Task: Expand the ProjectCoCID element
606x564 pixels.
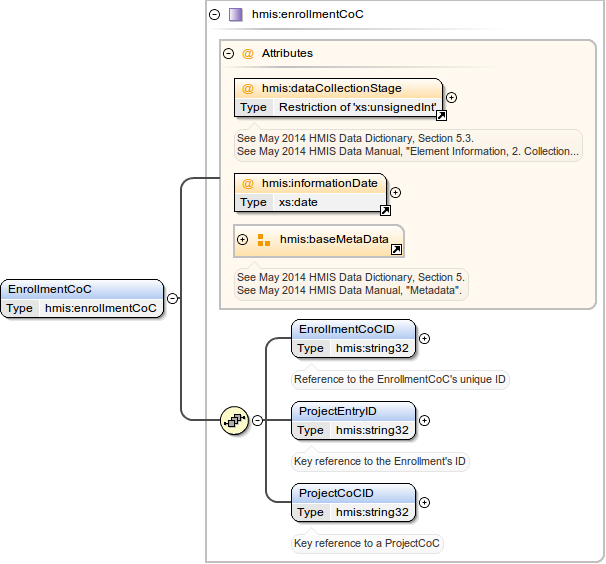Action: tap(424, 503)
